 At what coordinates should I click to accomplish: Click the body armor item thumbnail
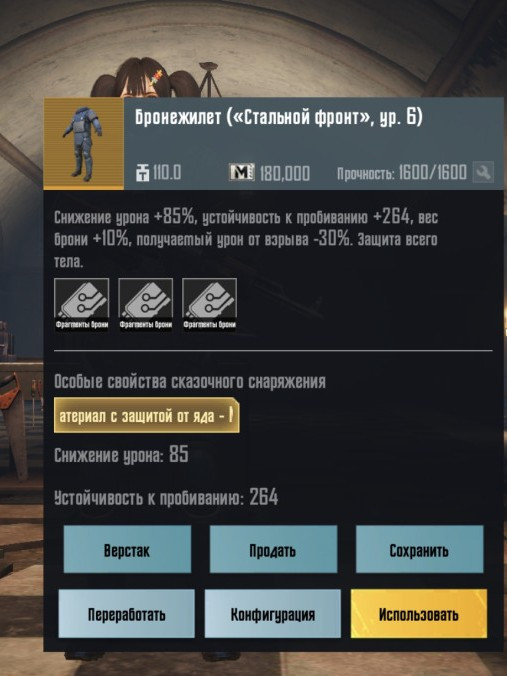[x=83, y=144]
